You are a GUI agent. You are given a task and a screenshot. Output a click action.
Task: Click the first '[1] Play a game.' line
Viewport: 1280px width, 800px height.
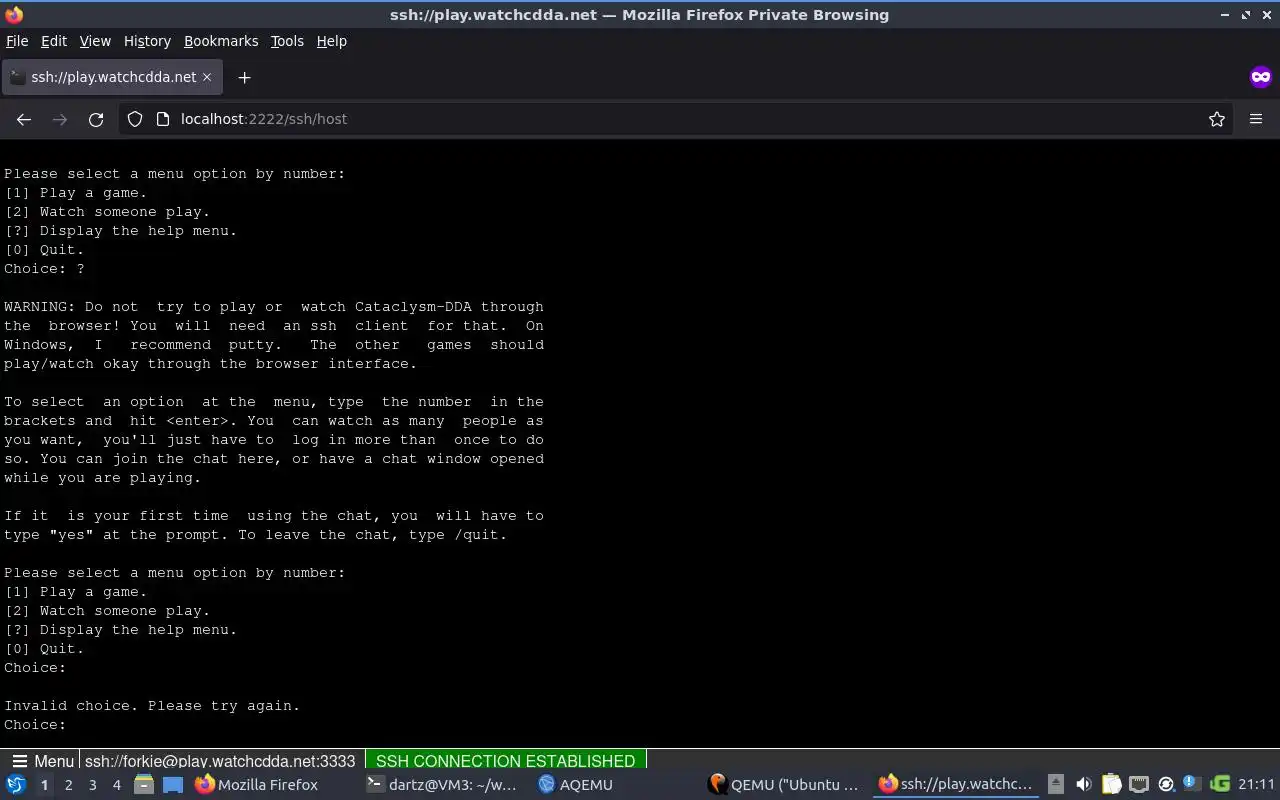click(76, 193)
